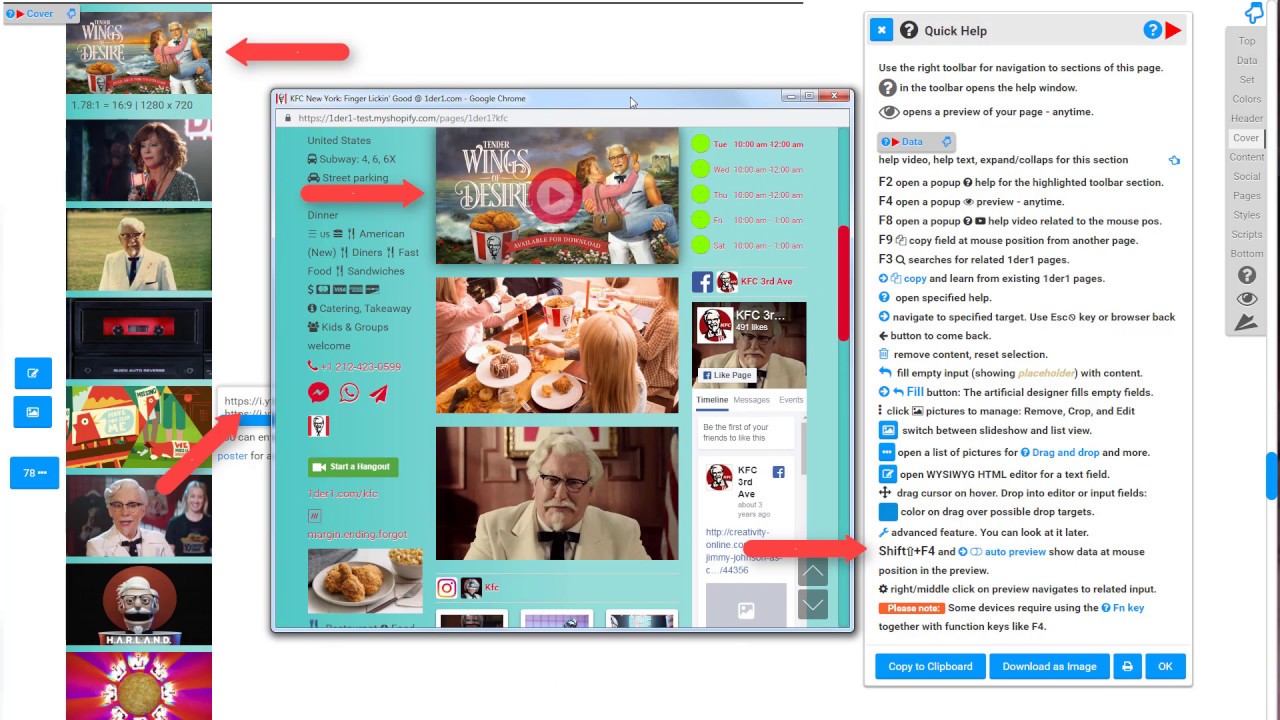1280x720 pixels.
Task: Switch to Events tab in Facebook widget
Action: (x=791, y=400)
